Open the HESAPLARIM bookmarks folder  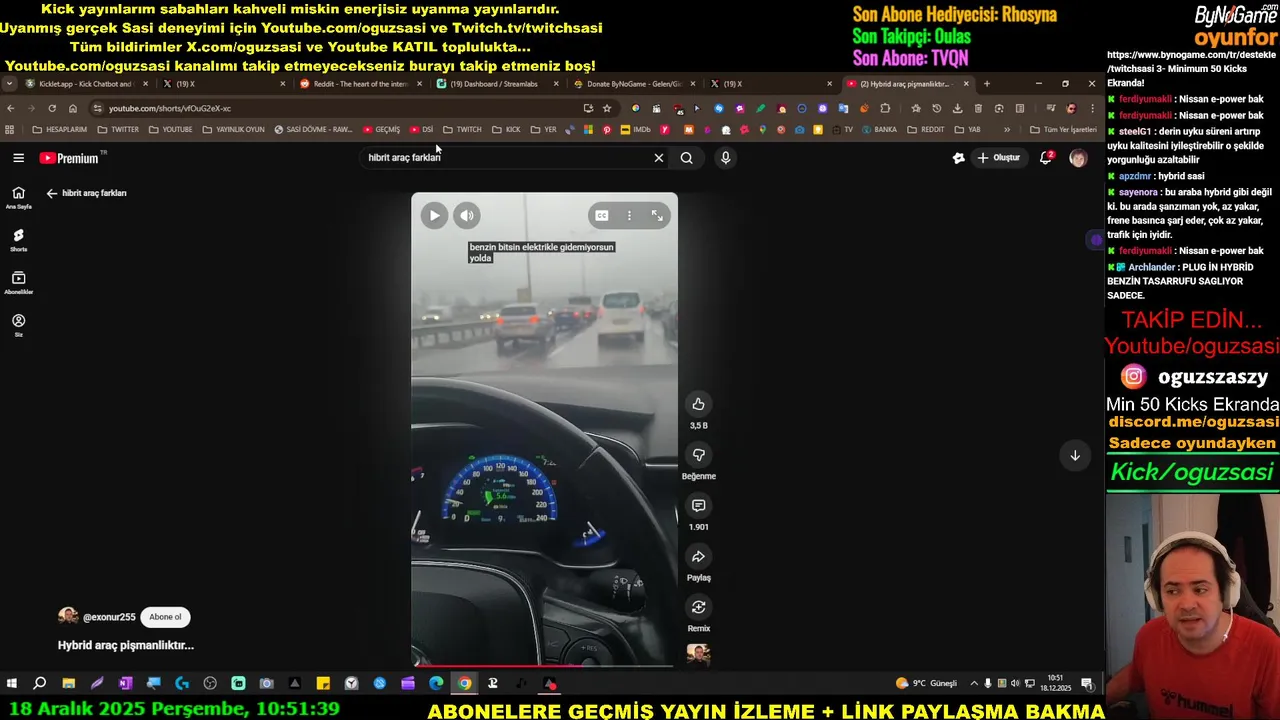(x=59, y=130)
